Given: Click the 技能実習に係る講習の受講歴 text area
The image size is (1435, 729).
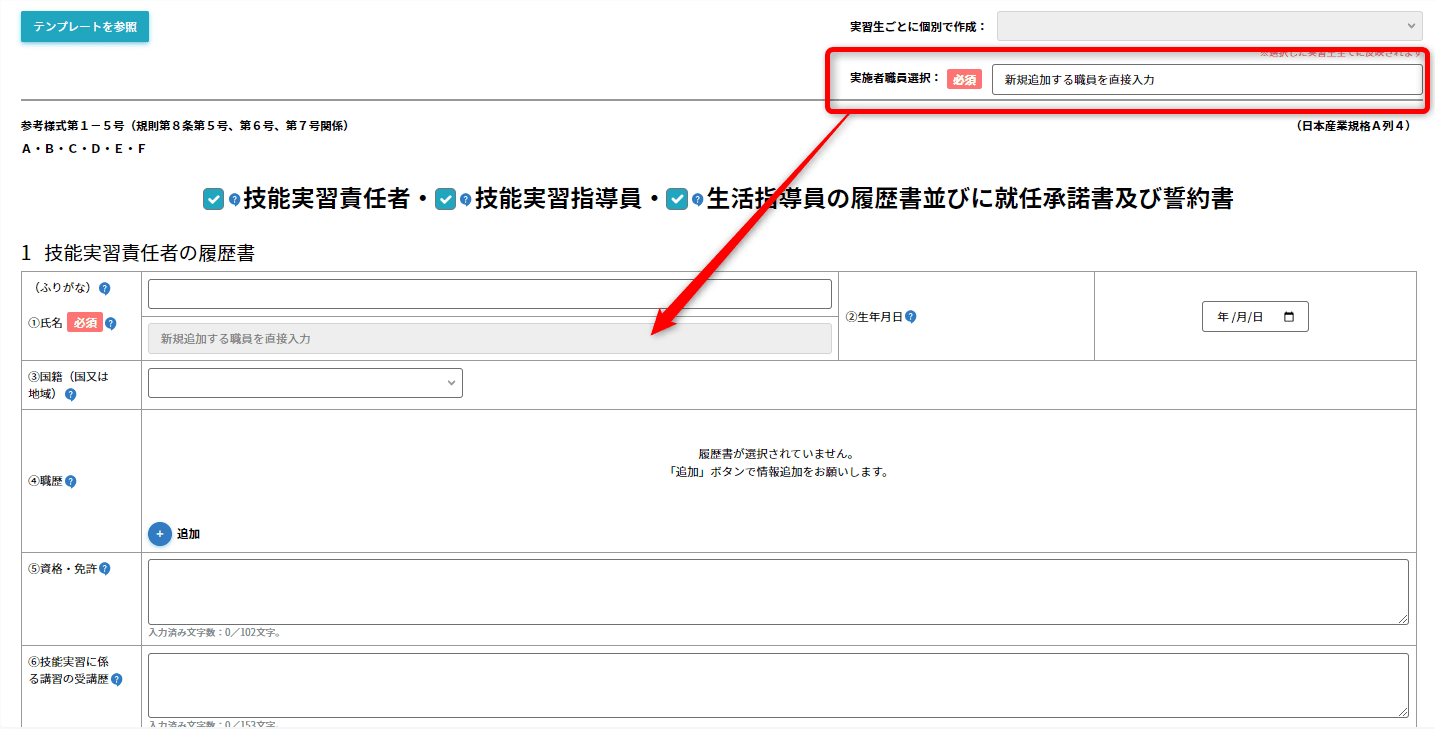Looking at the screenshot, I should (x=777, y=685).
